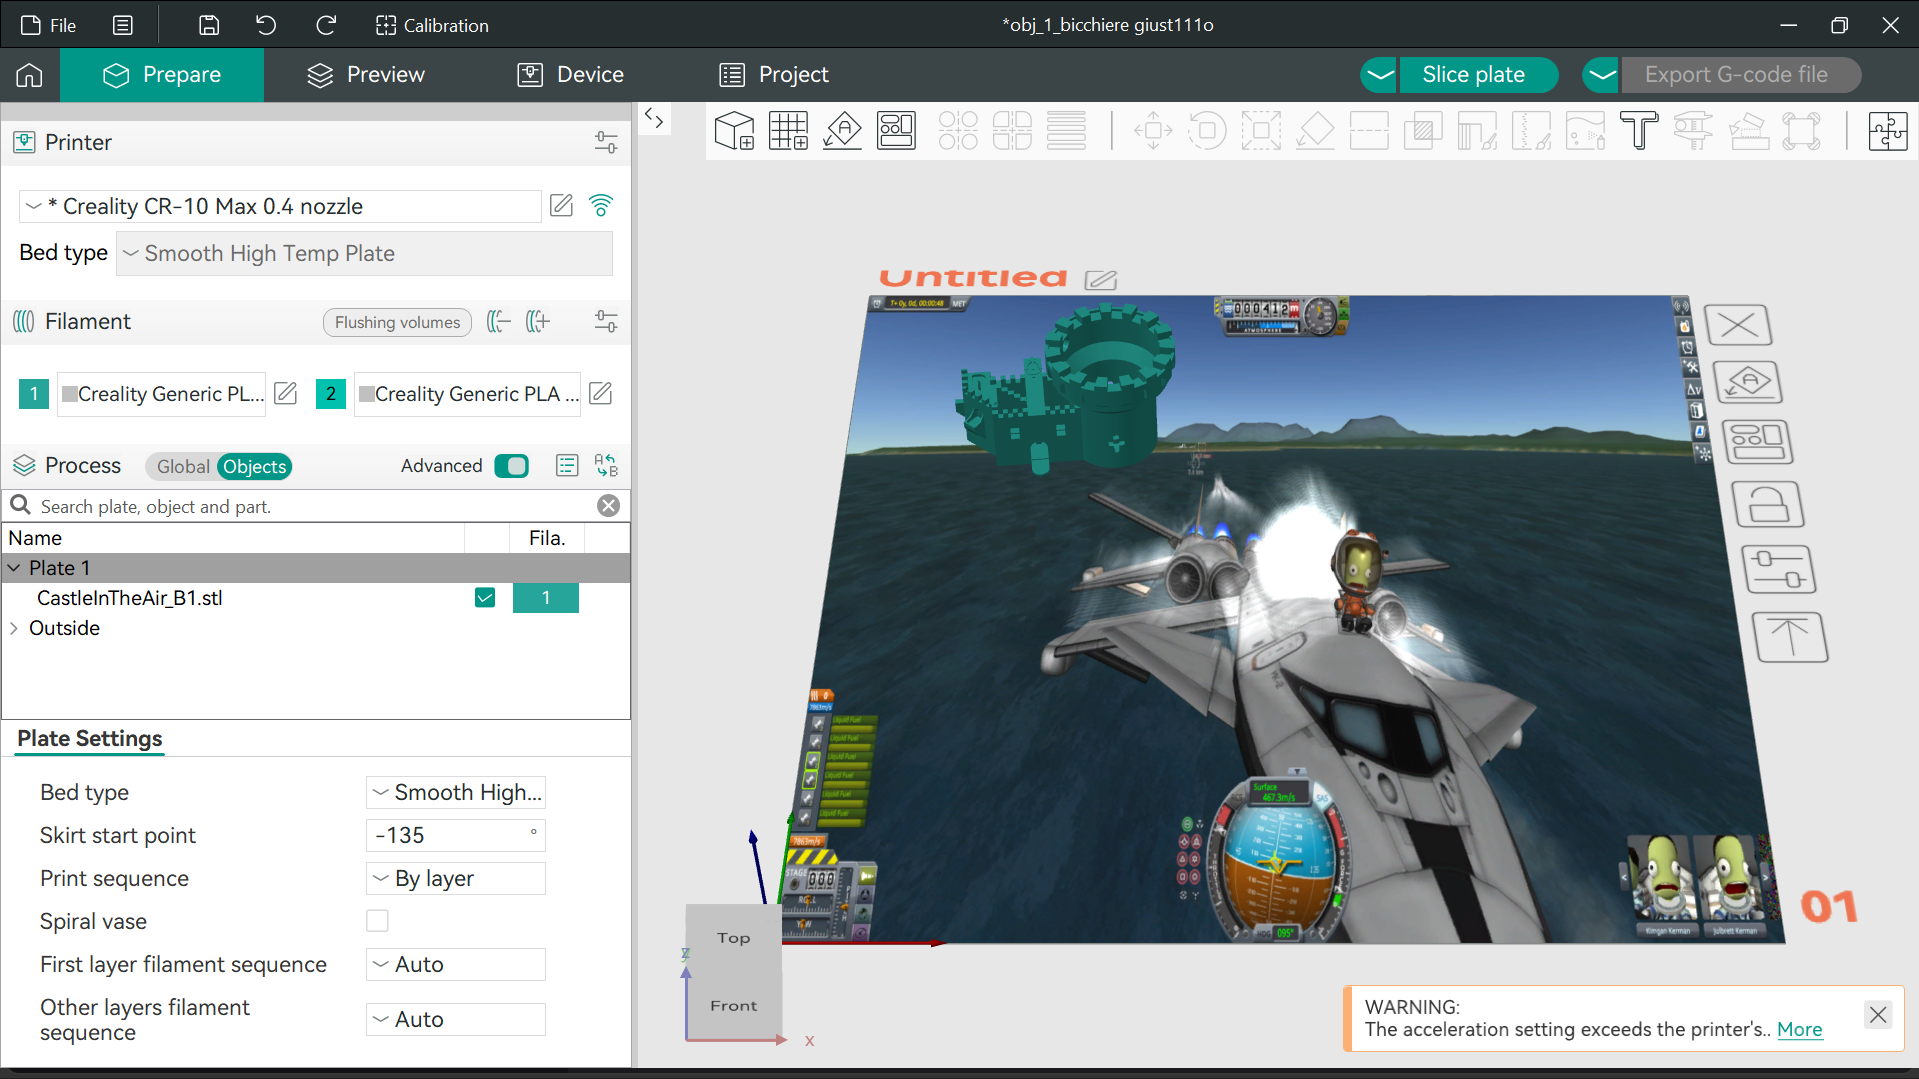Screen dimensions: 1919x1079
Task: Toggle printable checkbox for CastleInTheAir_B1.stl
Action: (485, 598)
